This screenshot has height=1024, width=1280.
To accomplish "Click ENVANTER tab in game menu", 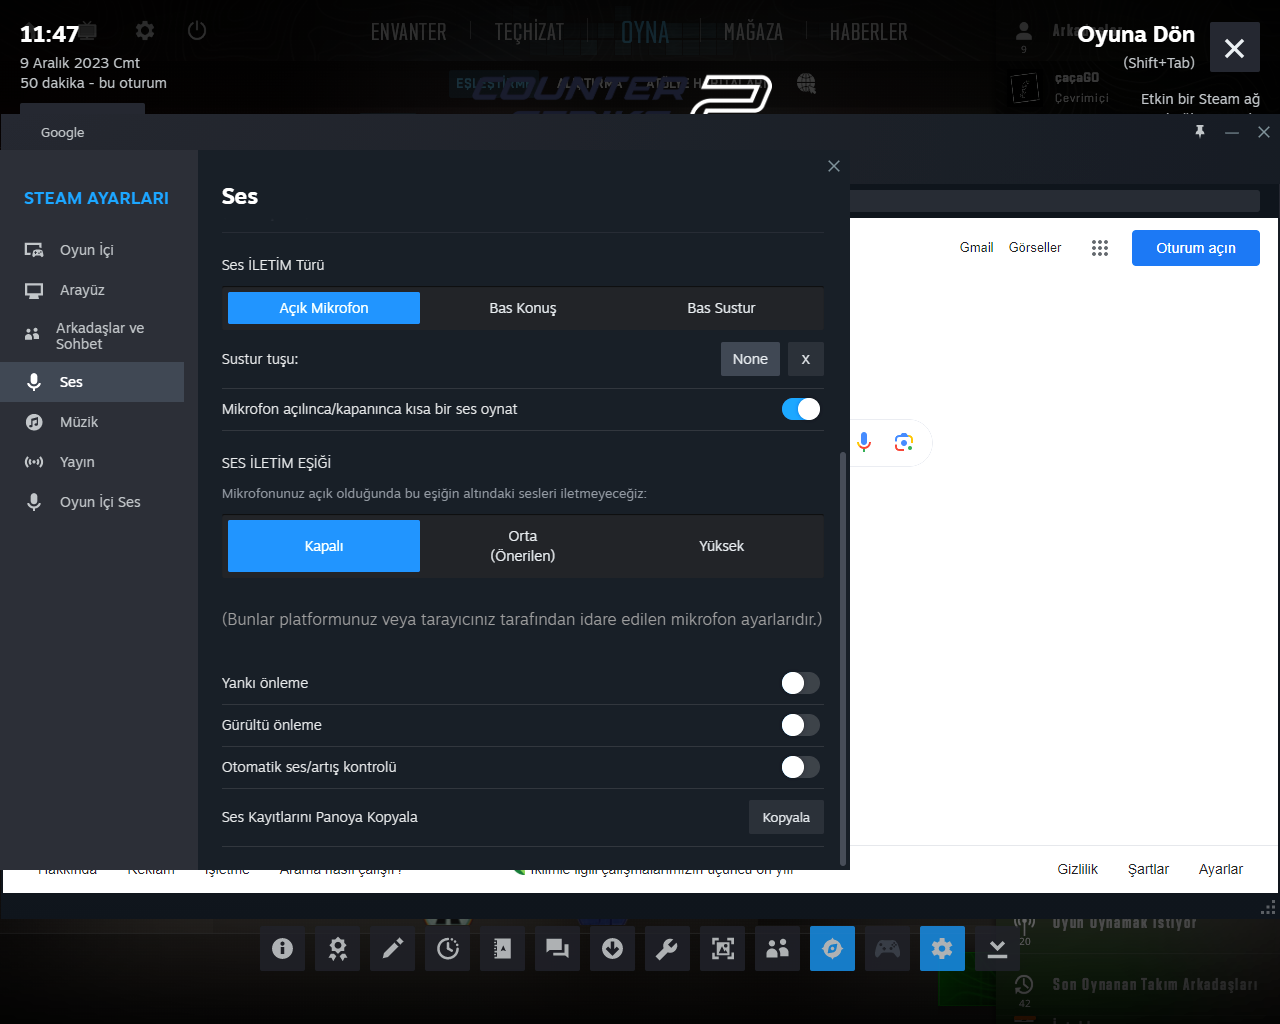I will 409,32.
